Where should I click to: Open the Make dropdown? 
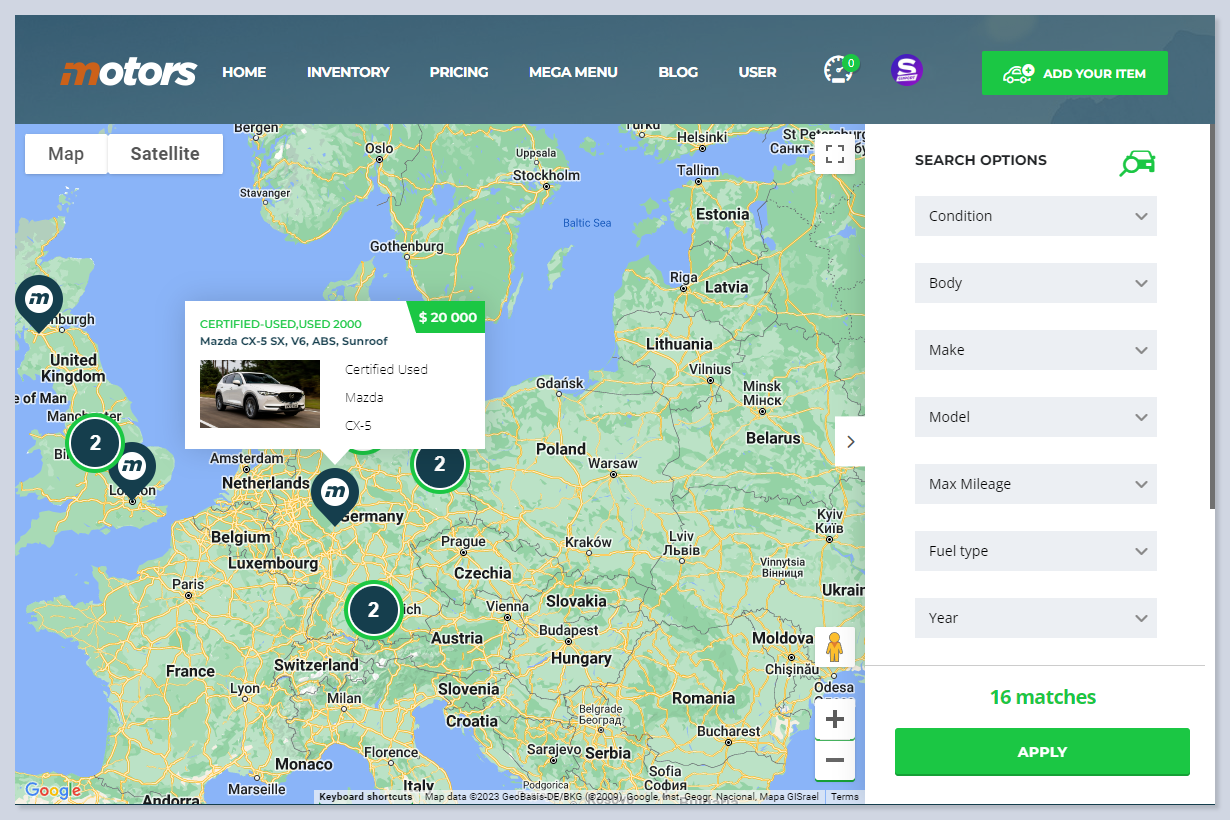(x=1035, y=350)
